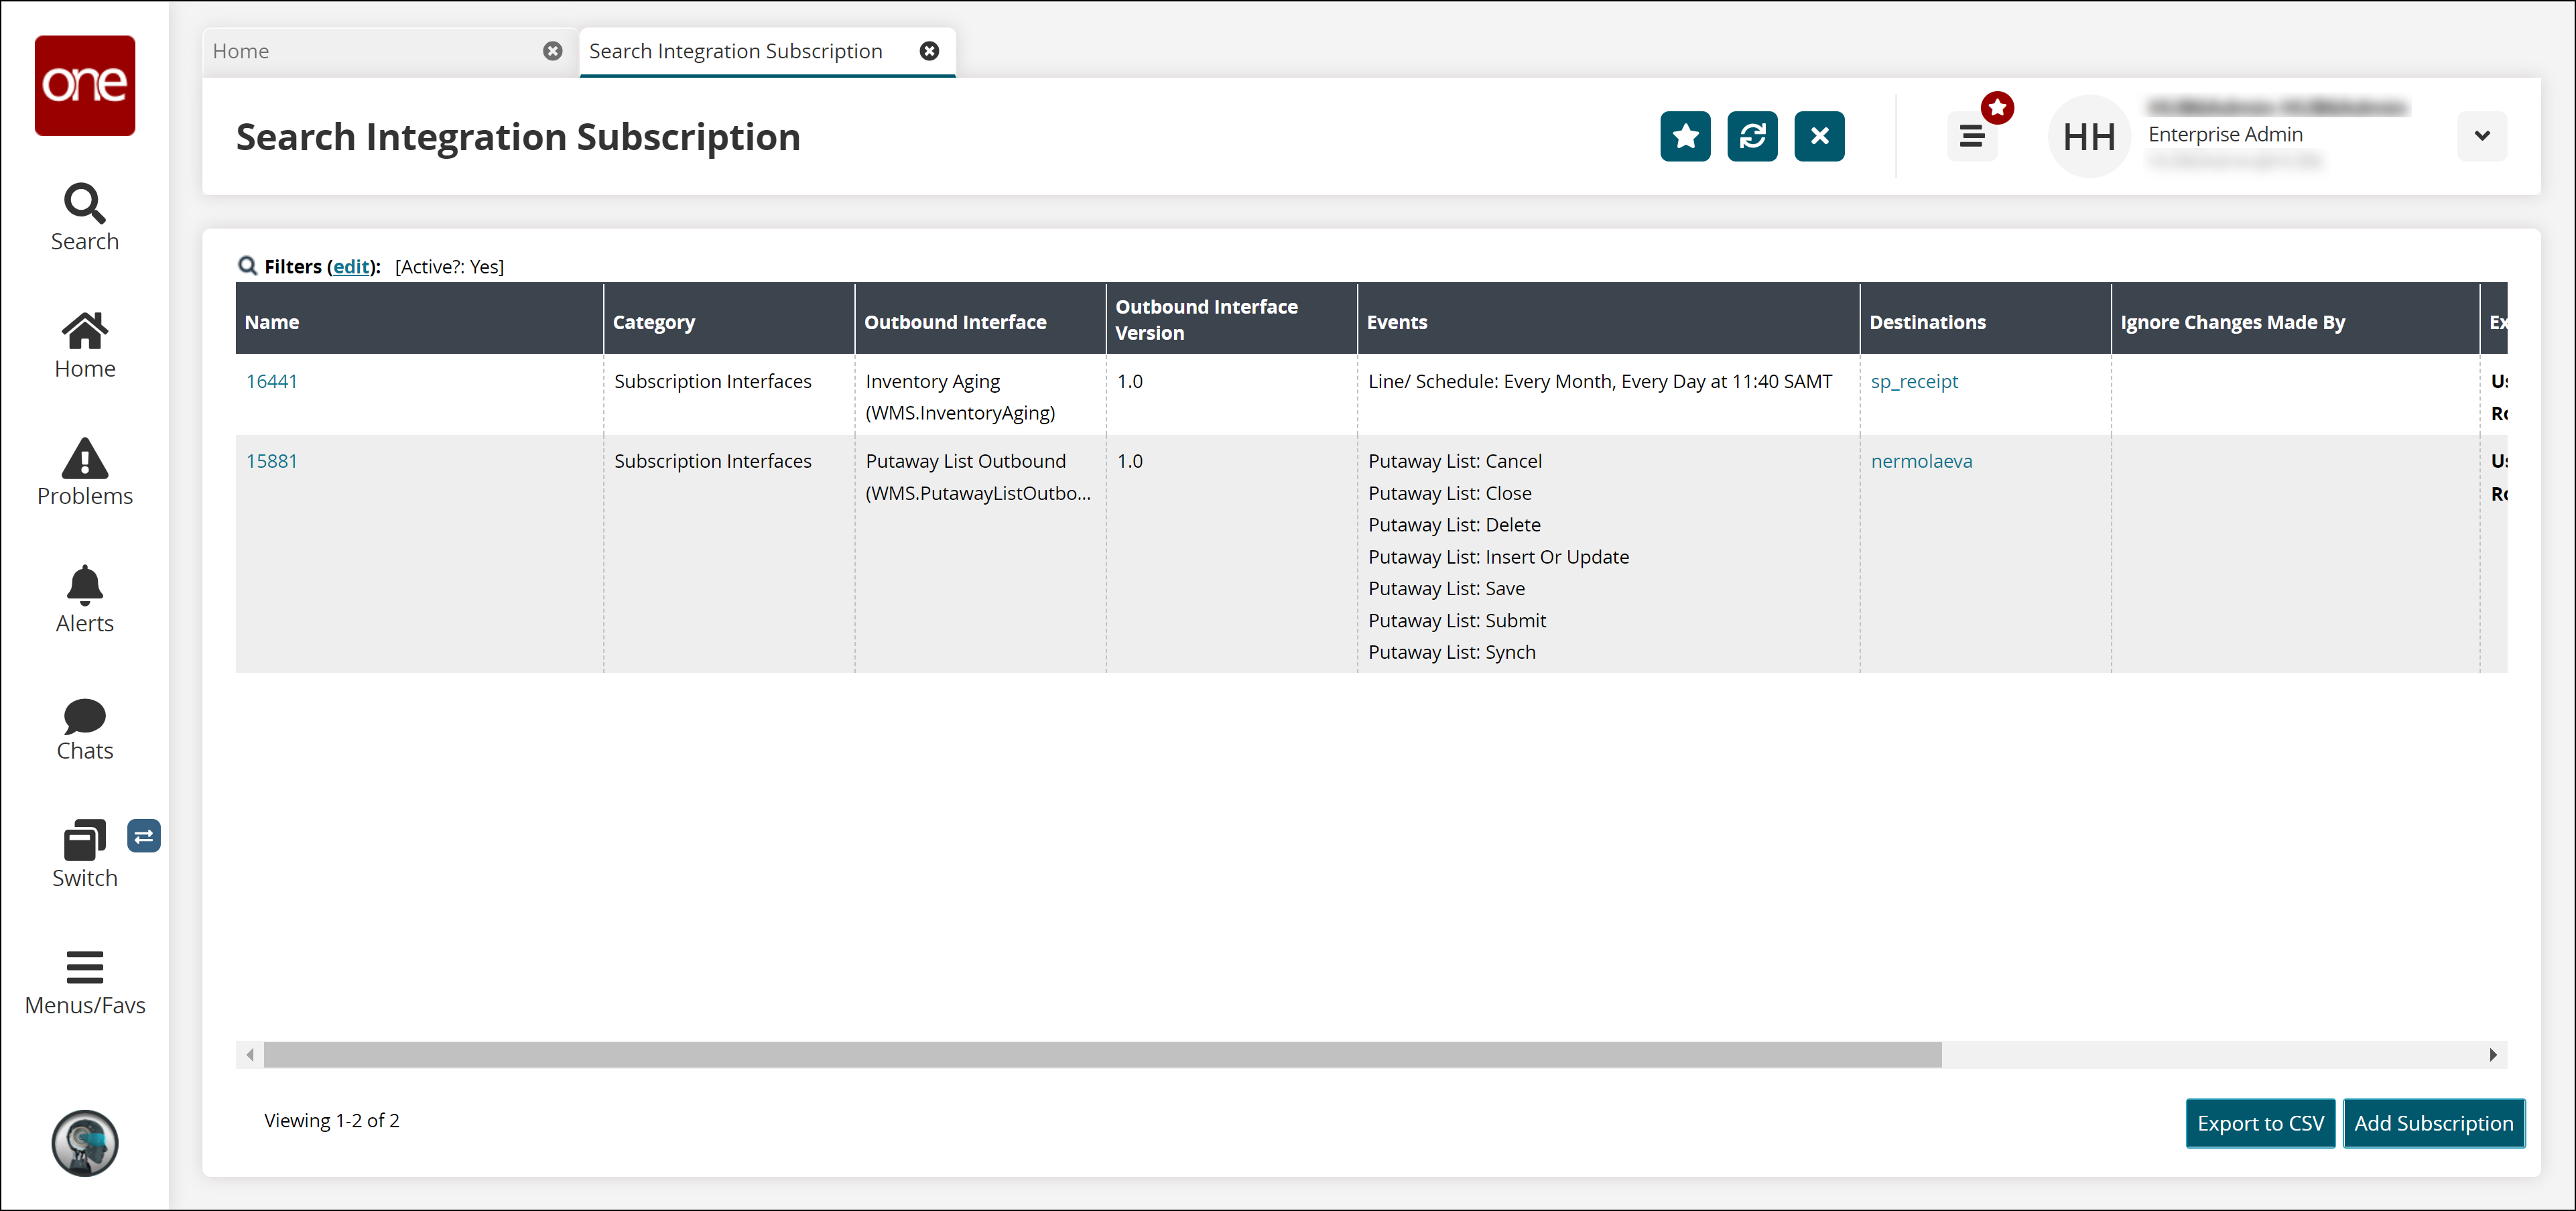Screen dimensions: 2576x1211
Task: Click the Search magnifier in the sidebar
Action: click(x=84, y=203)
